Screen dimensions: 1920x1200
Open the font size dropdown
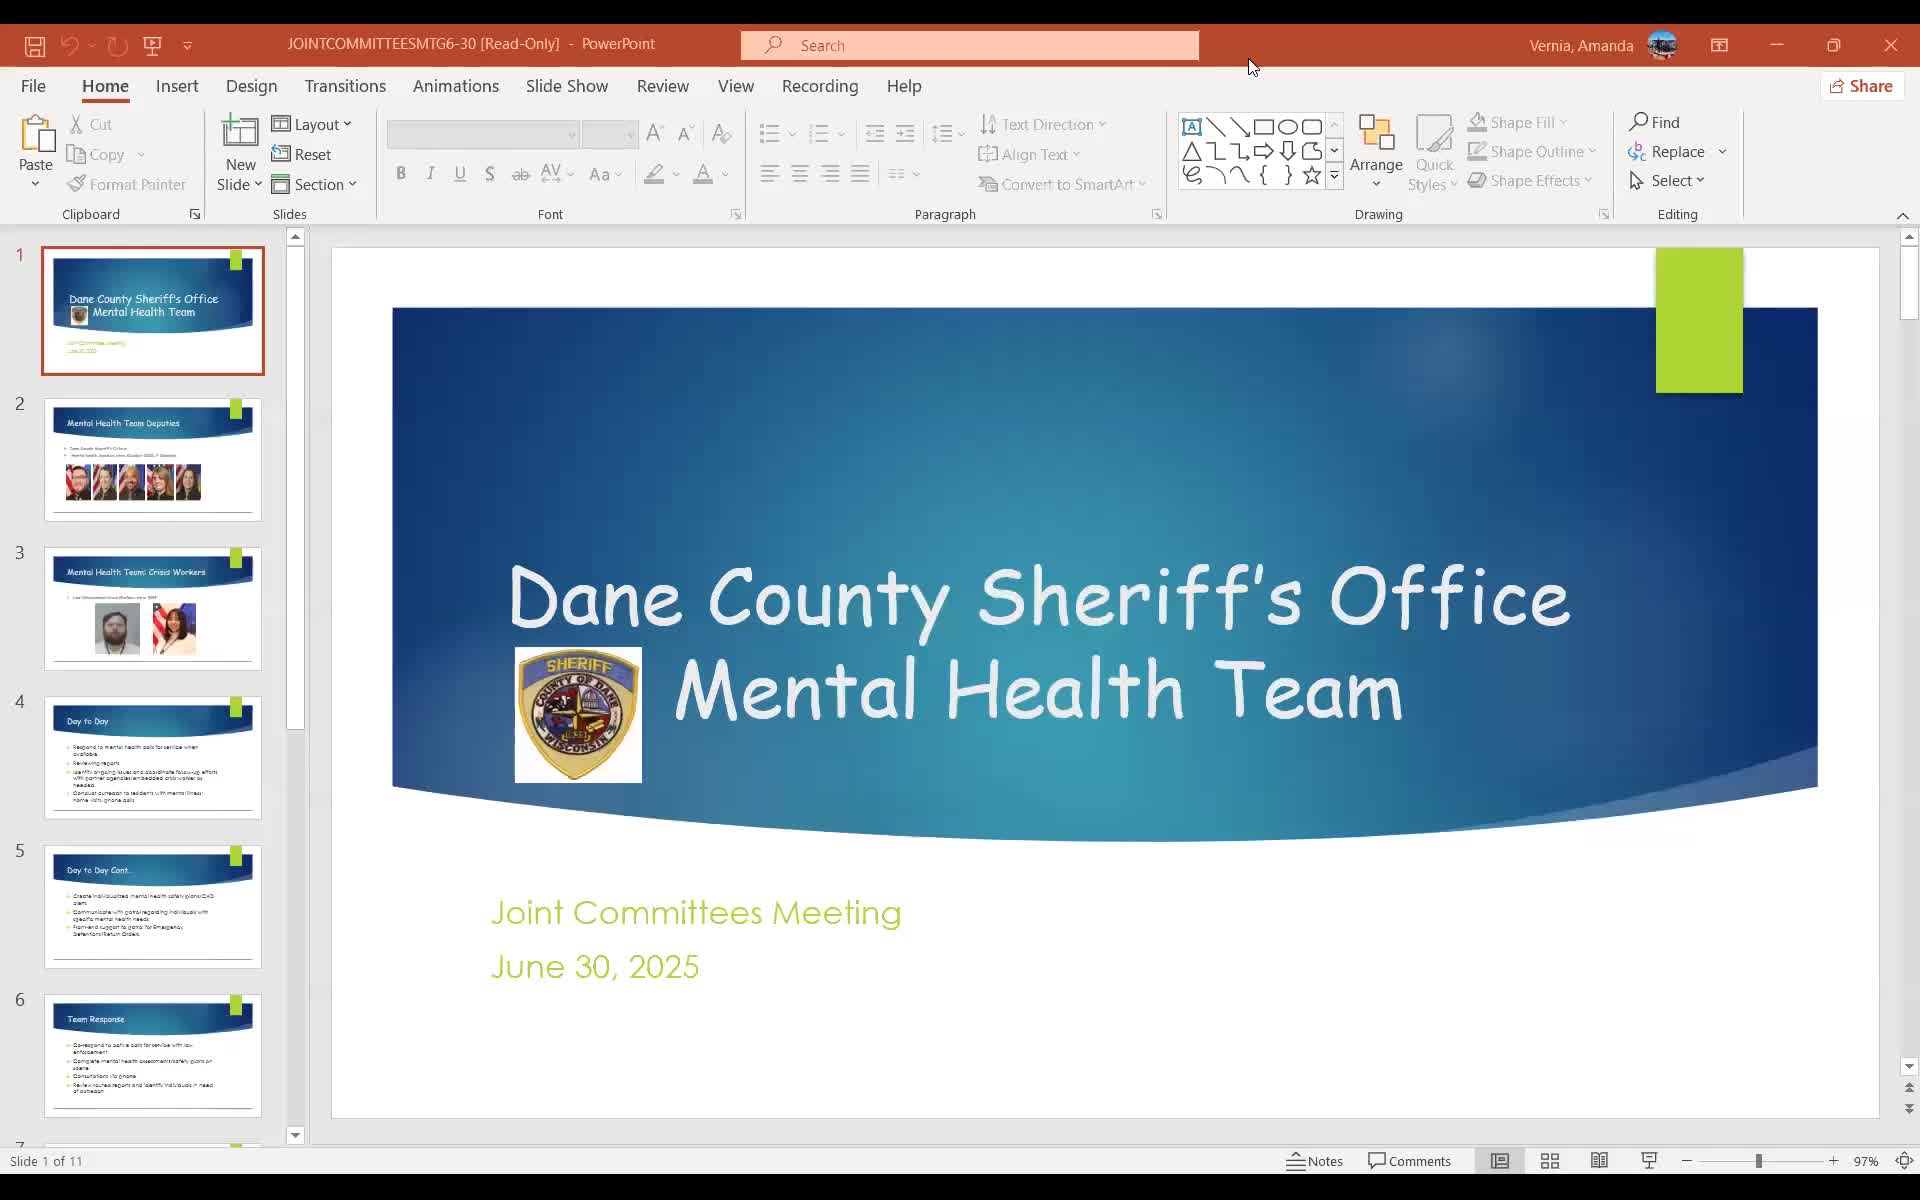627,134
